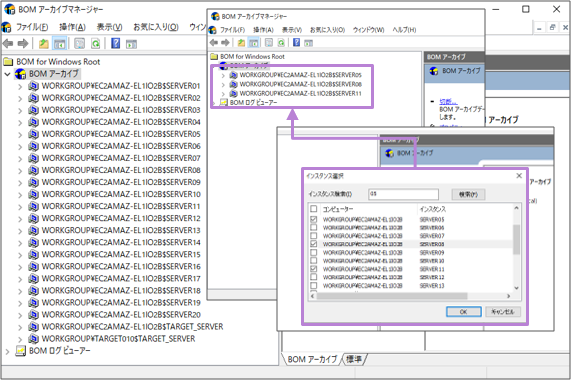Expand the SERVER08 node in the second window tree
The image size is (571, 380).
[x=223, y=84]
